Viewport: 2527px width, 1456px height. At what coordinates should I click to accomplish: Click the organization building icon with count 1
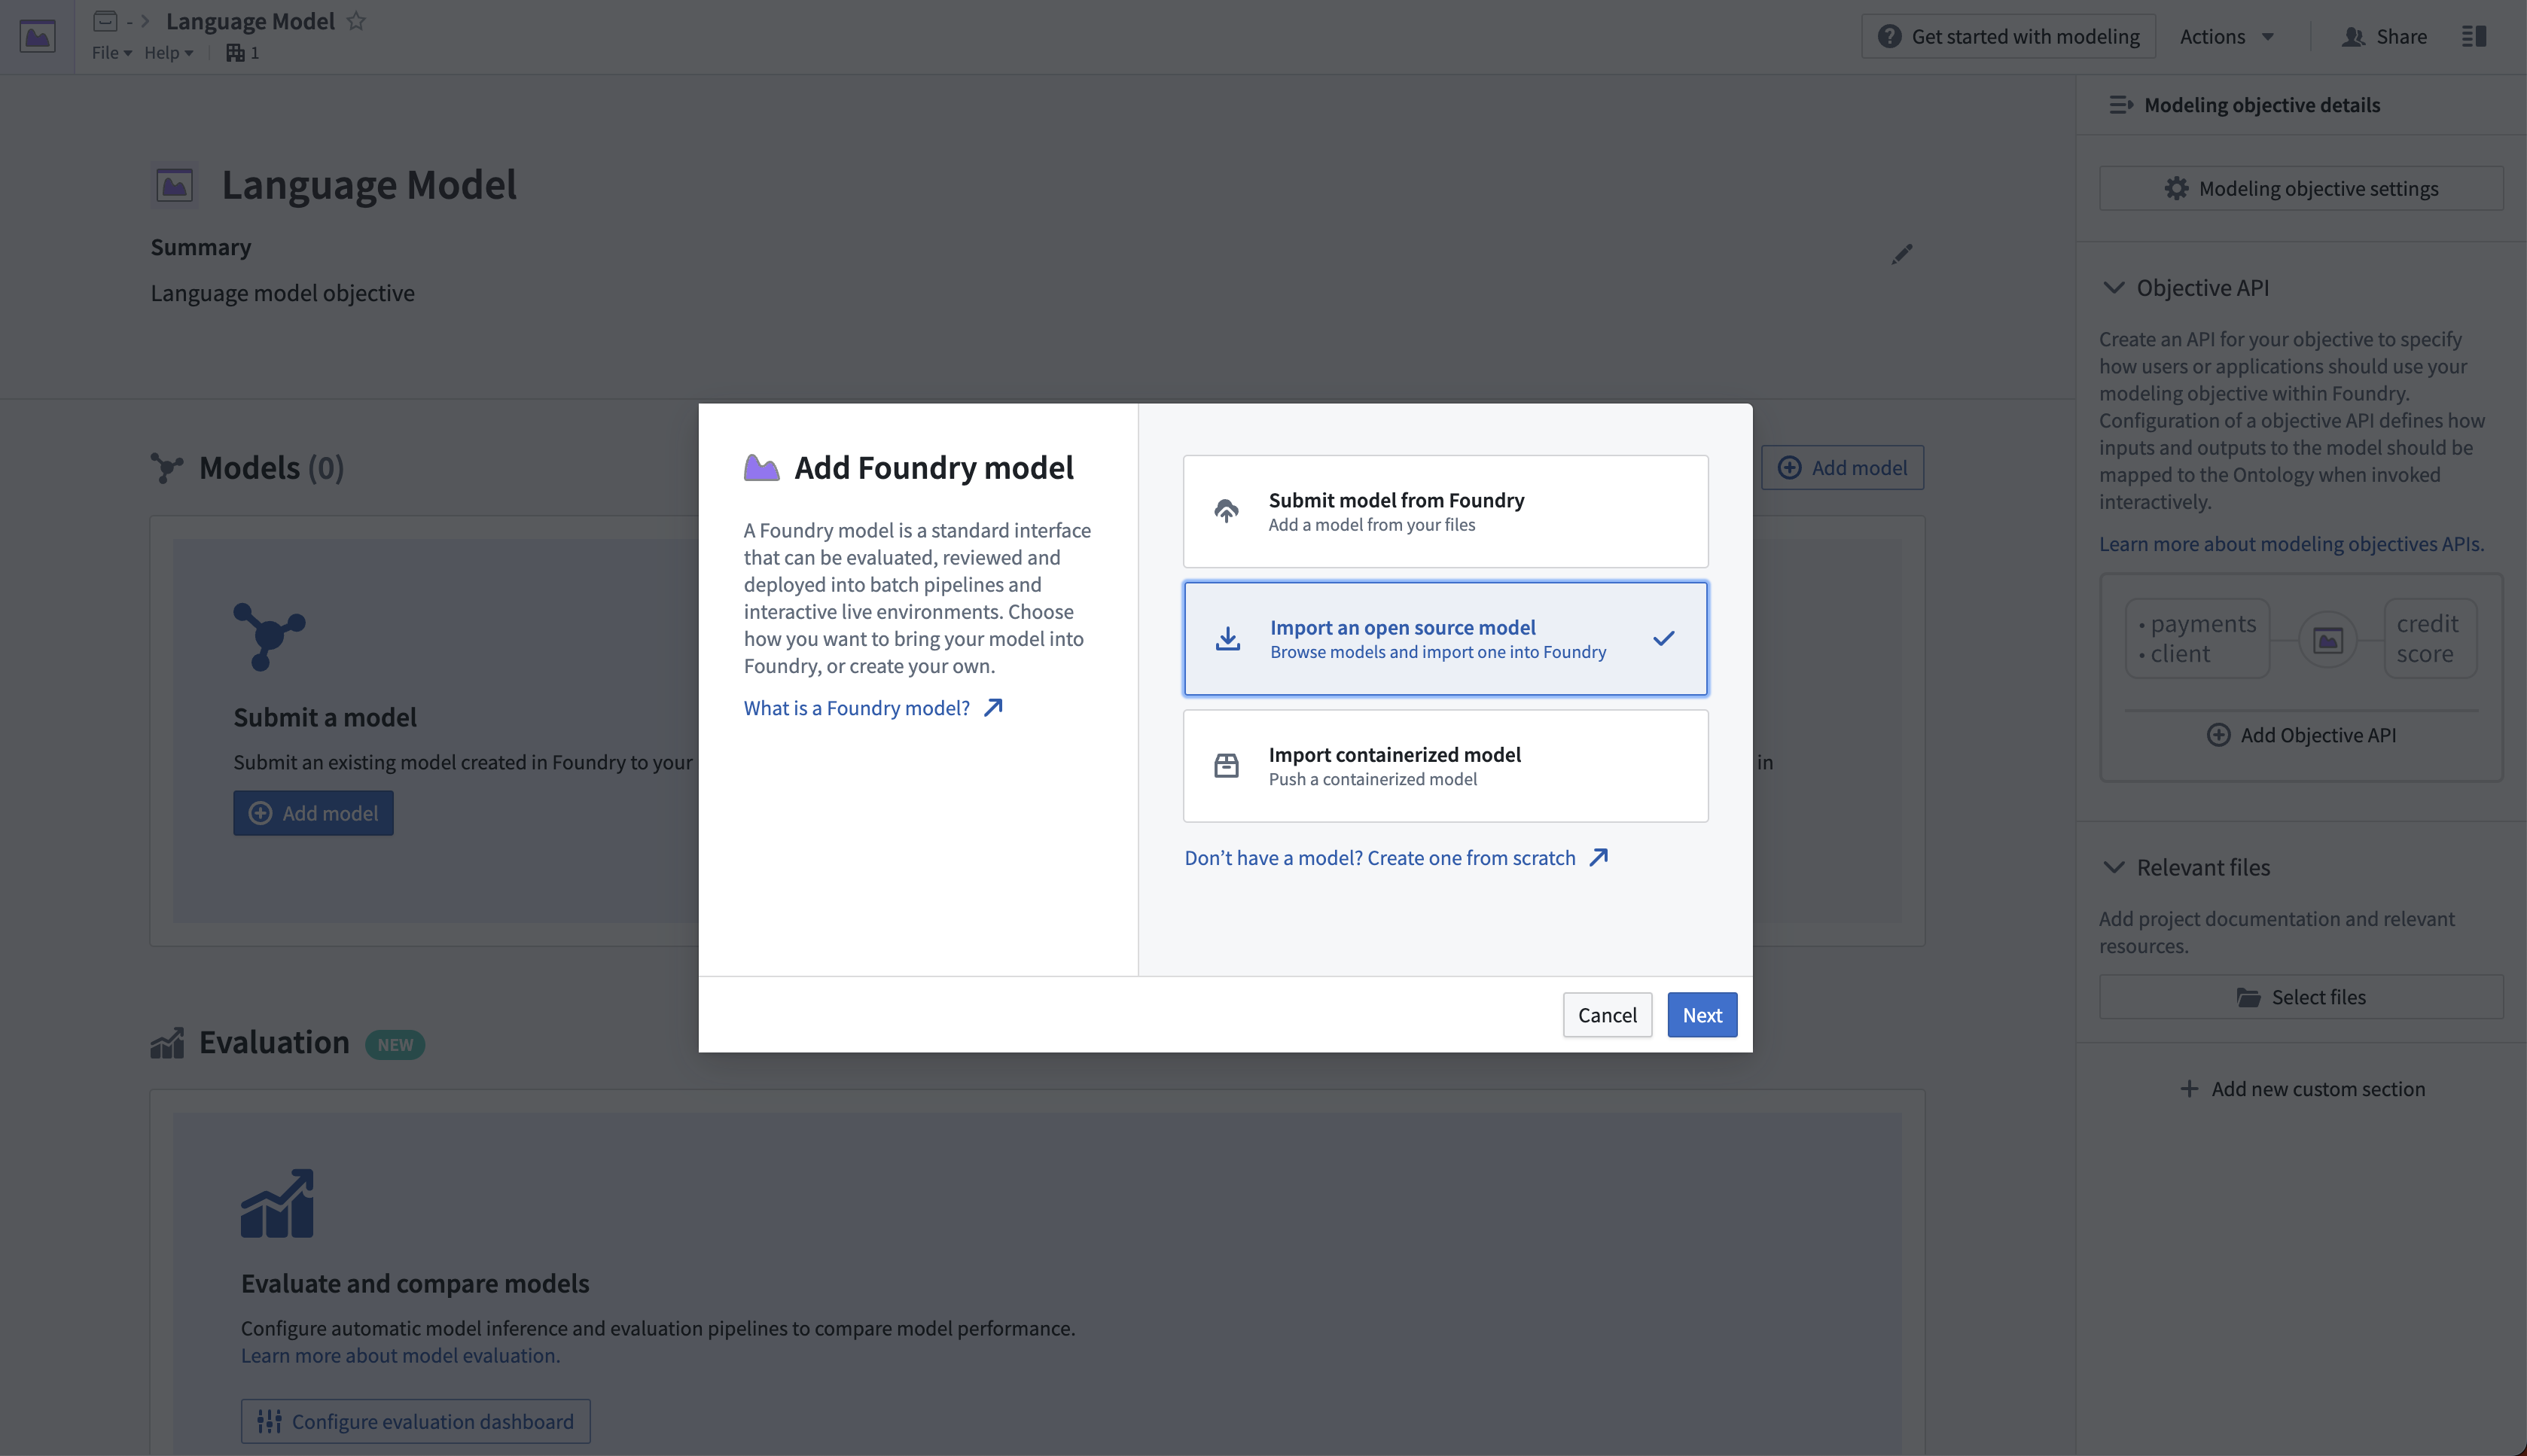click(243, 53)
